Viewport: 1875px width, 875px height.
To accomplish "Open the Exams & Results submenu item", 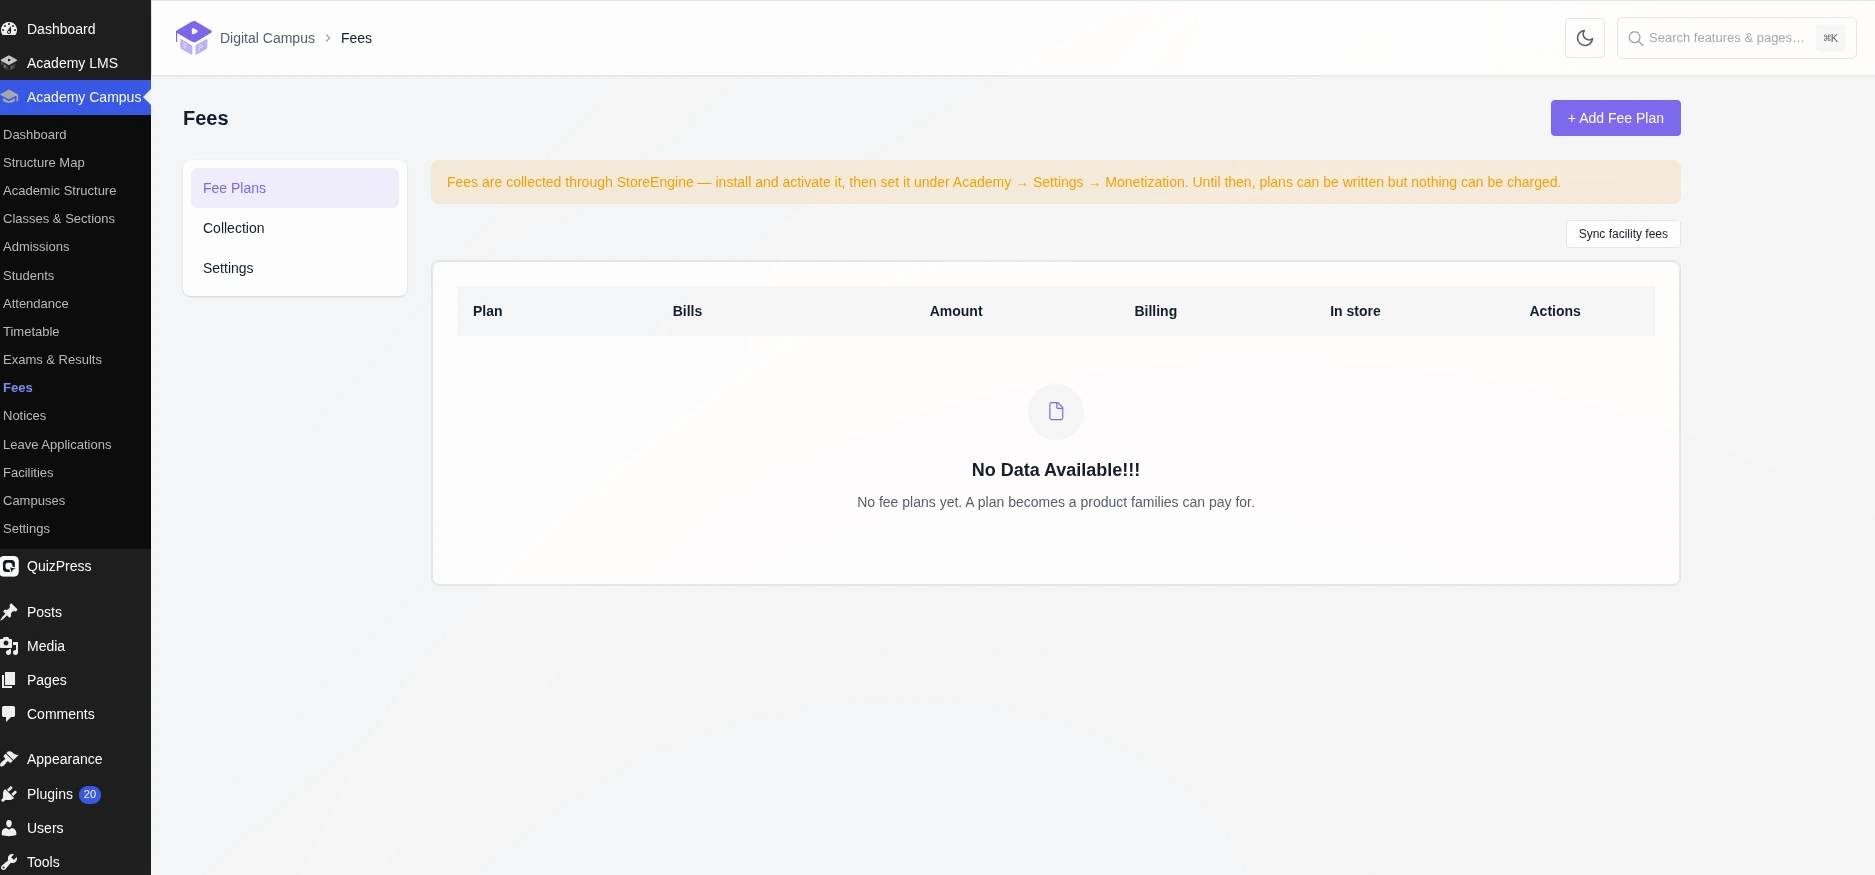I will coord(52,360).
